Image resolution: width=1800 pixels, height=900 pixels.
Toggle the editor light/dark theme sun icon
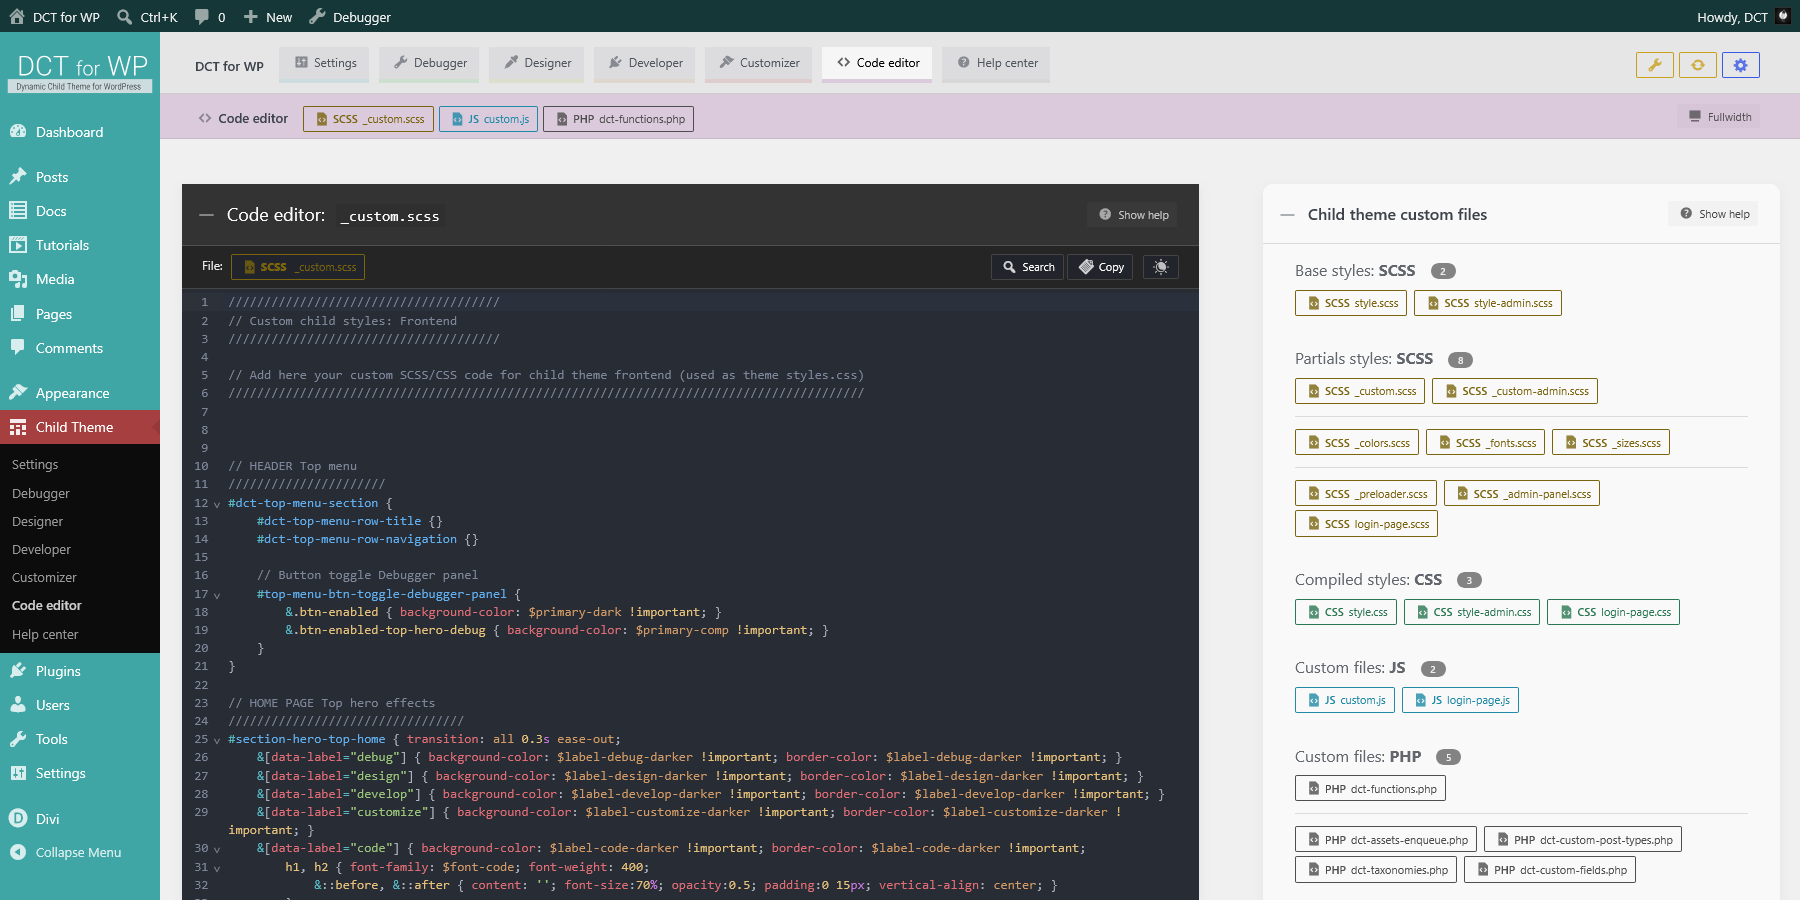(1161, 267)
